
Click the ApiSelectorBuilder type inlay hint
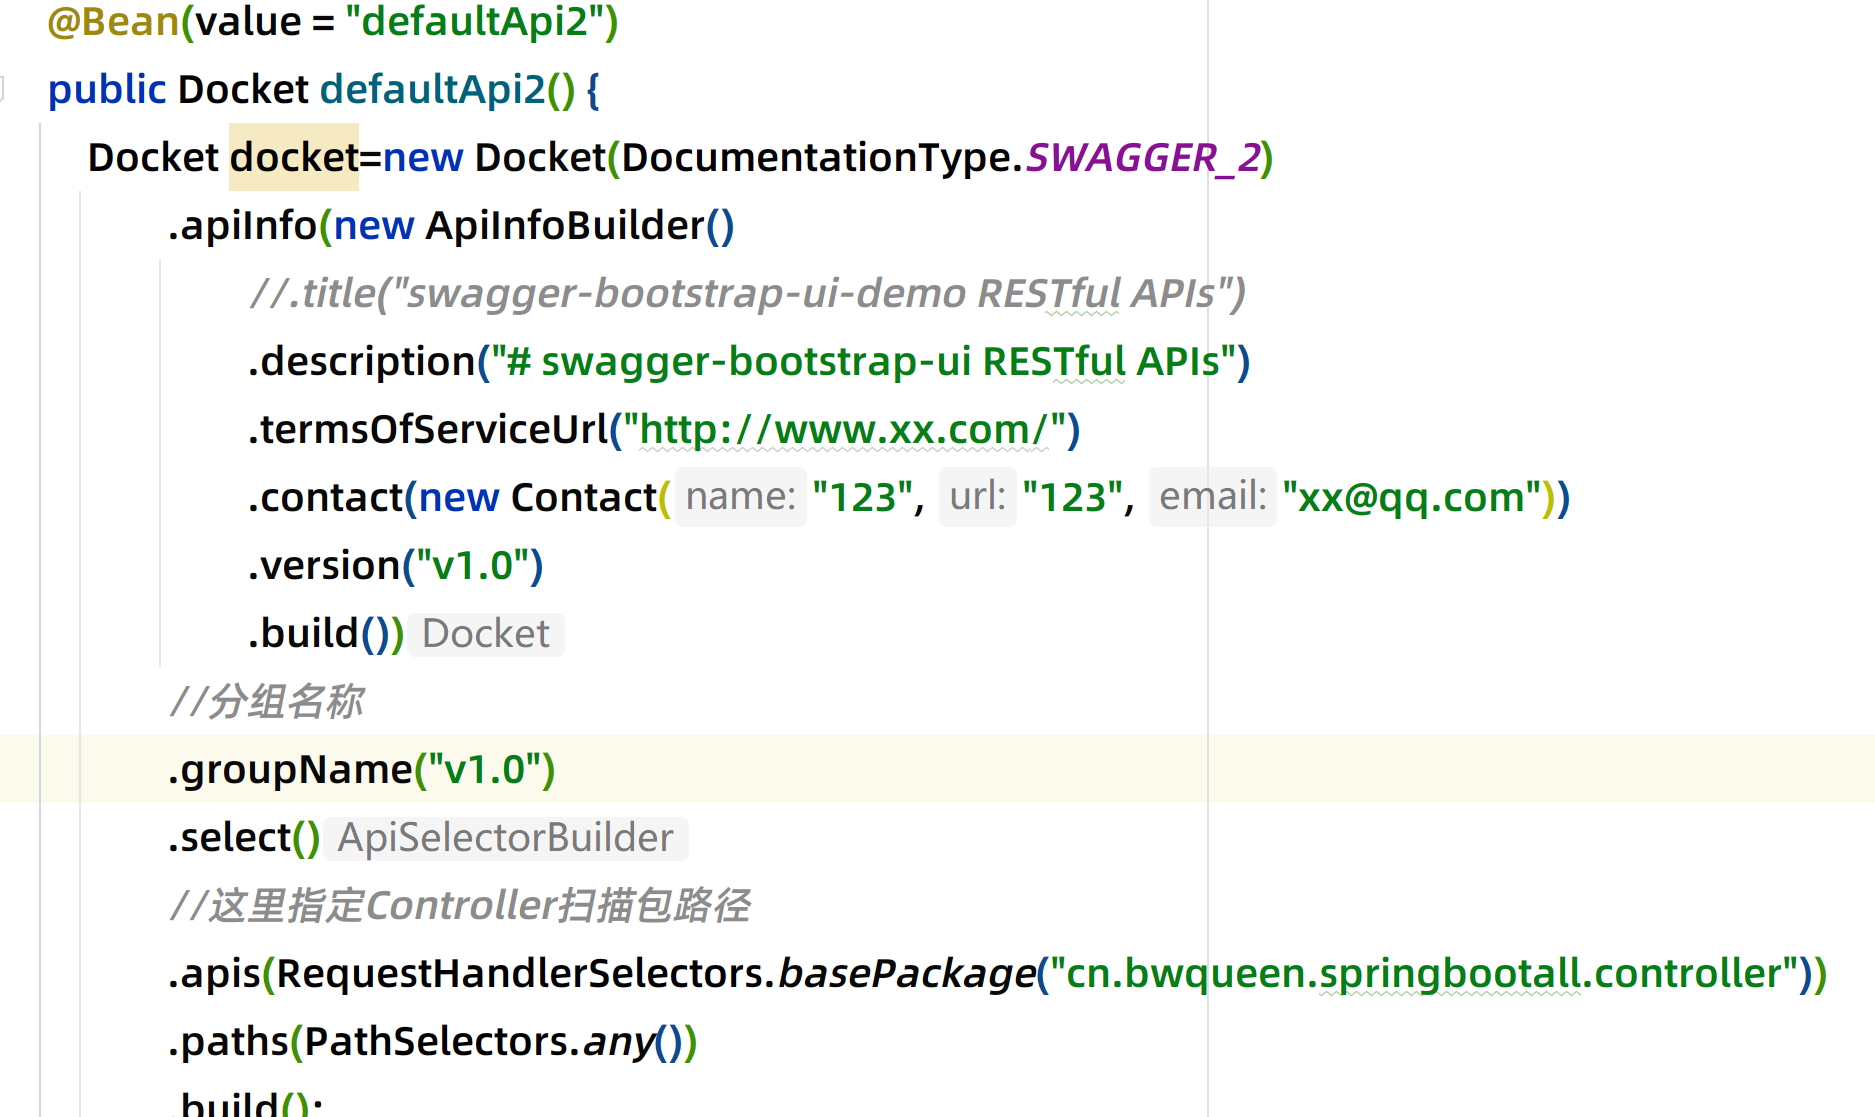click(505, 838)
